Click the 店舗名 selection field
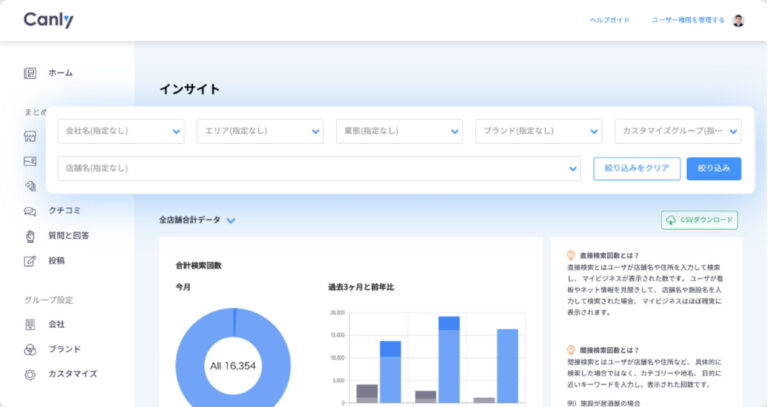This screenshot has height=407, width=768. [318, 168]
